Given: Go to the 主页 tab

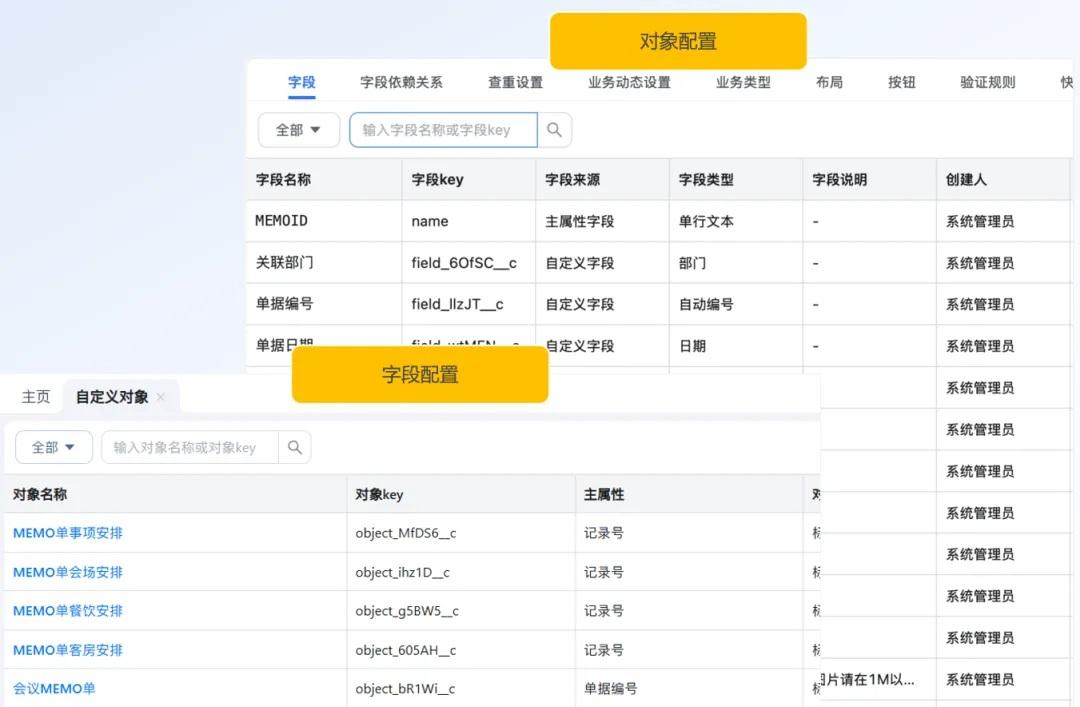Looking at the screenshot, I should click(34, 396).
